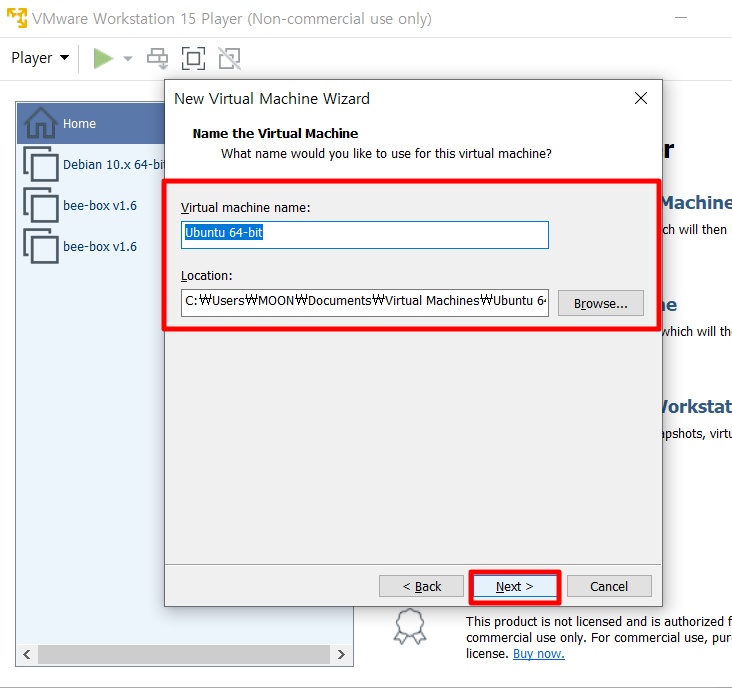Click the sidebar scroll left arrow
732x688 pixels.
[x=27, y=654]
